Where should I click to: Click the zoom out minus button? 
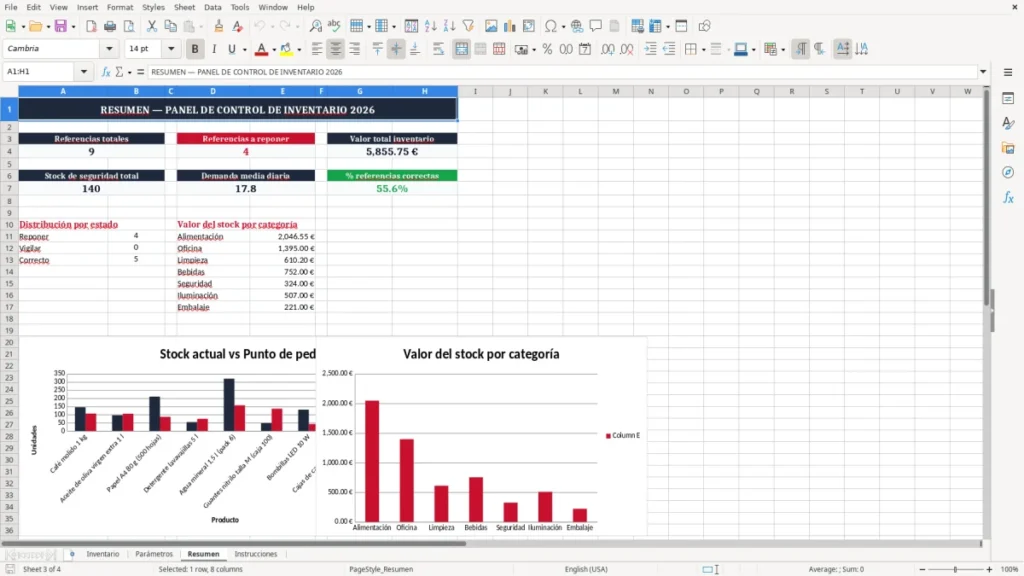coord(922,569)
